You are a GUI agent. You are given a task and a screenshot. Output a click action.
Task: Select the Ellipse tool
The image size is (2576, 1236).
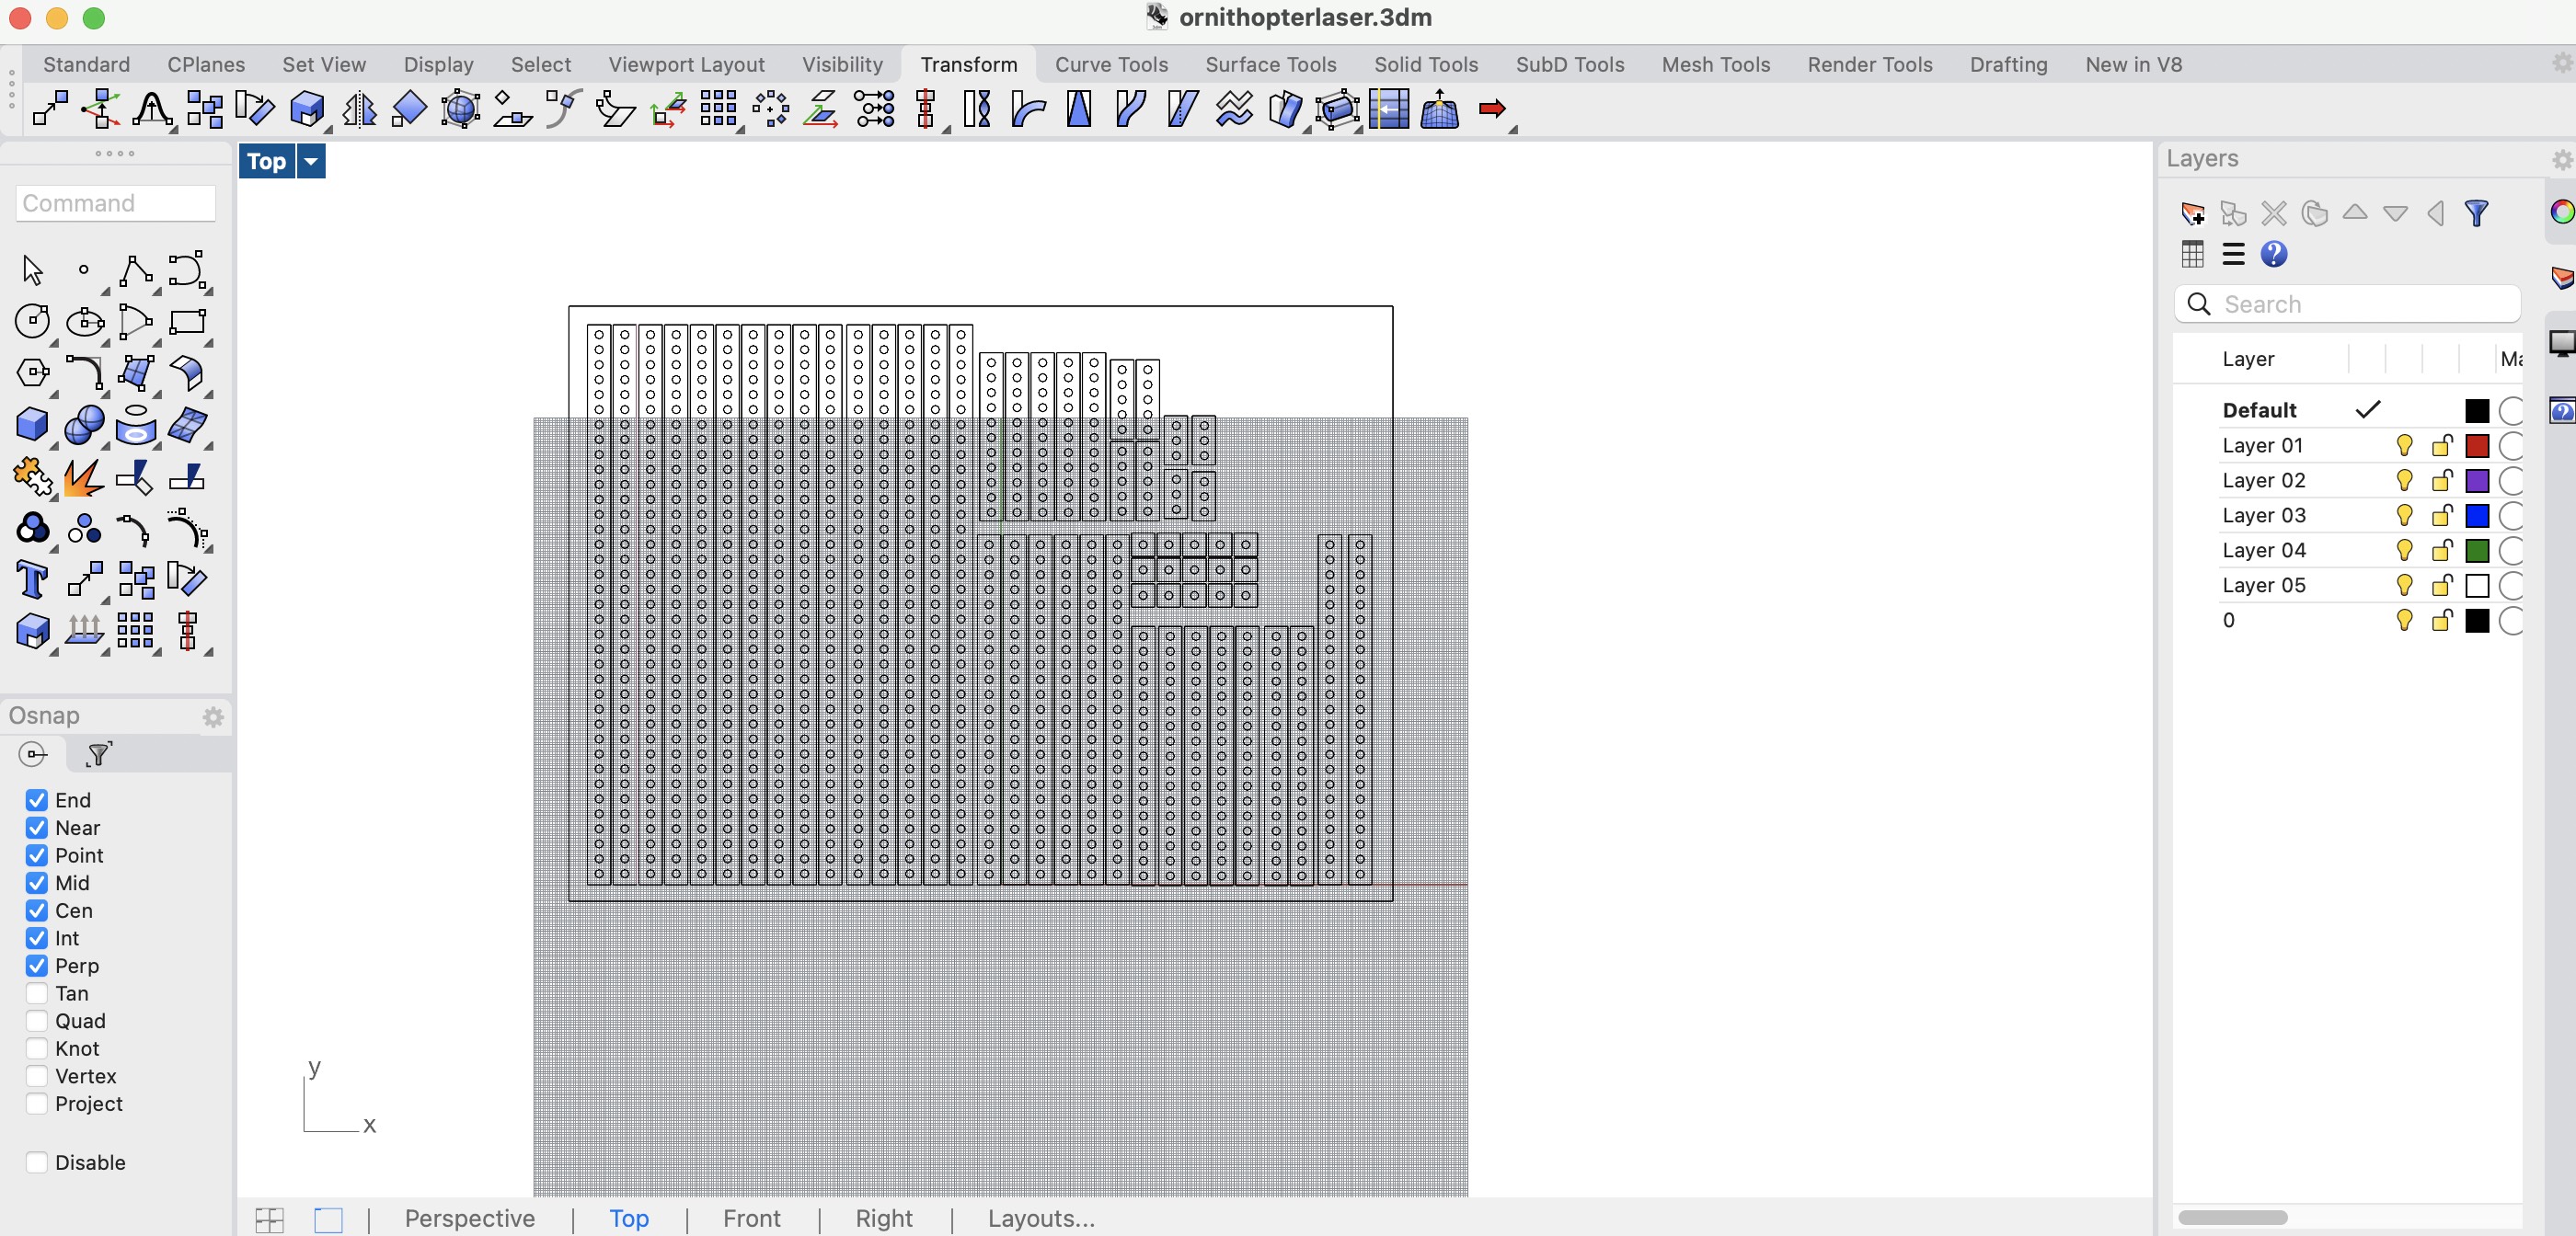coord(84,321)
